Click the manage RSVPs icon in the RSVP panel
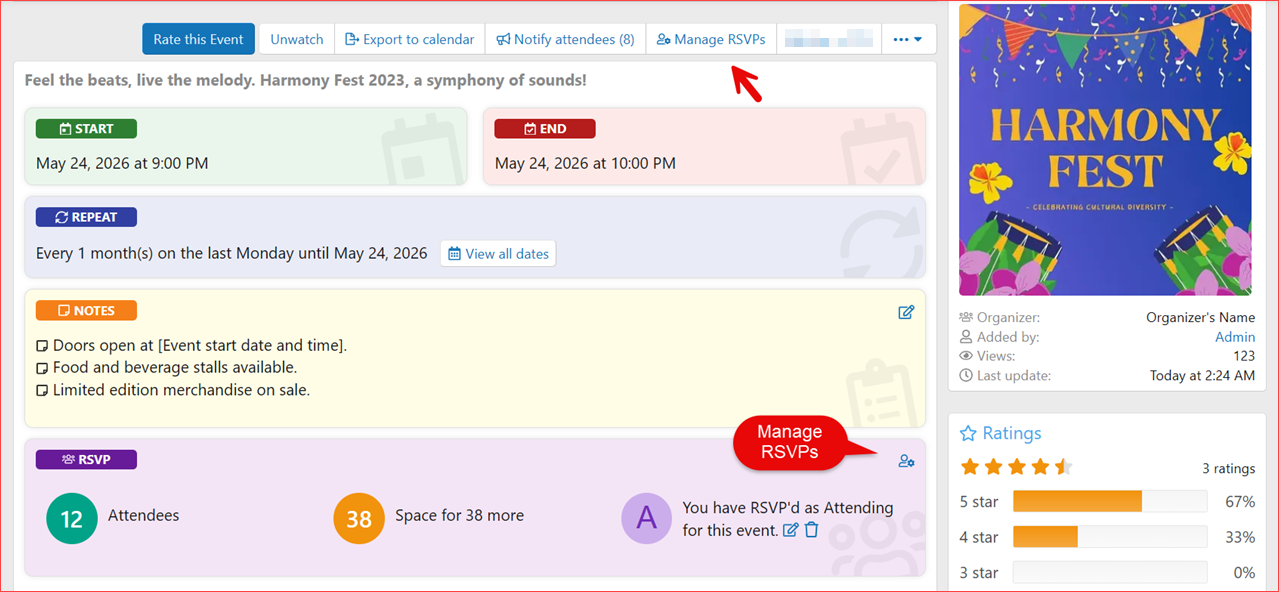Screen dimensions: 1279x592 [906, 461]
